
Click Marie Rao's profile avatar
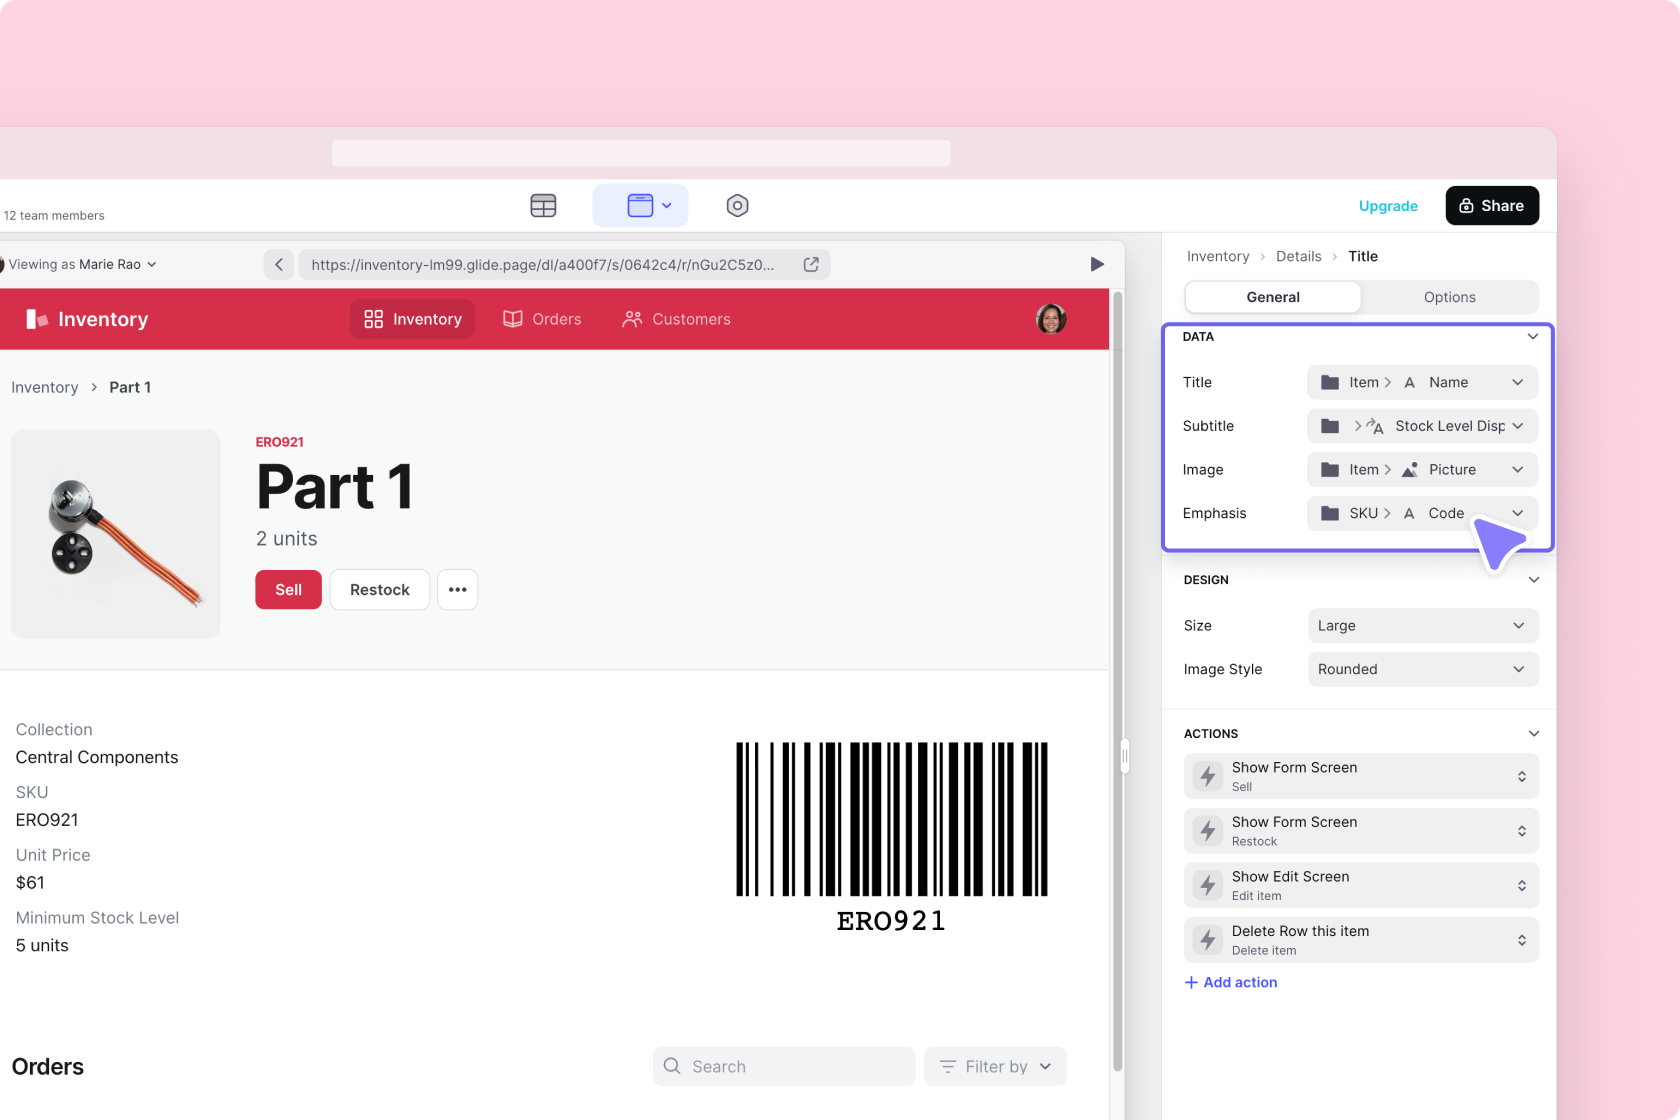coord(1051,319)
